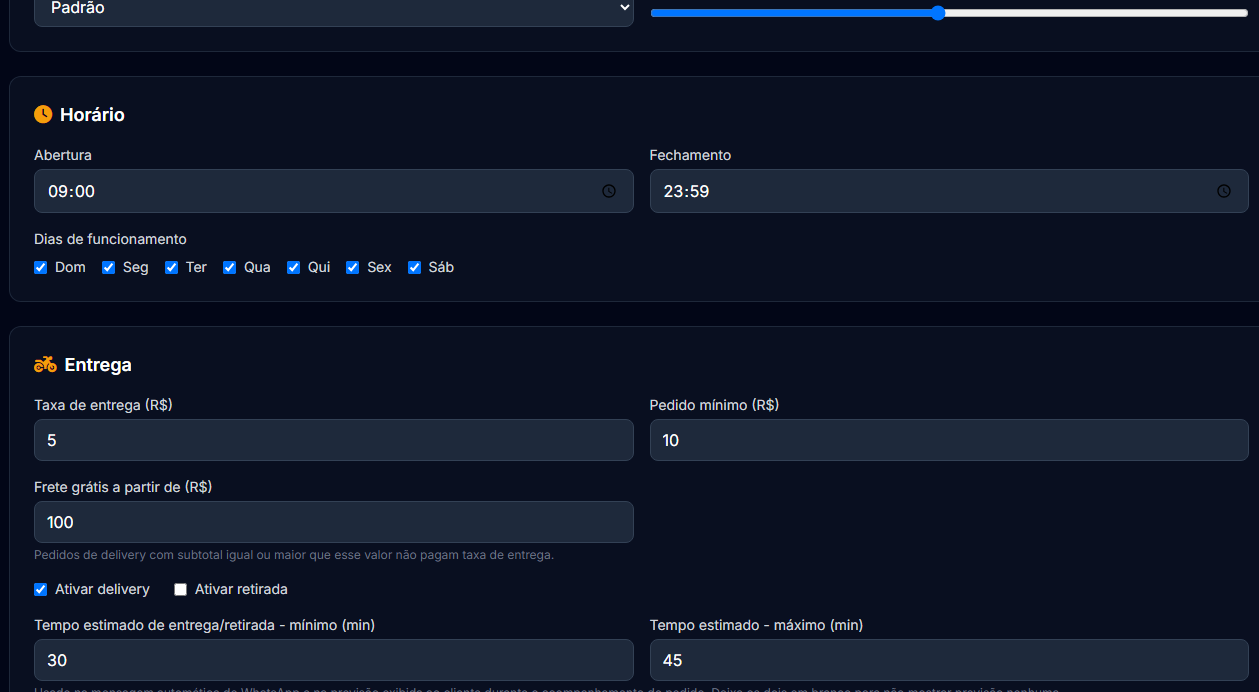Click the blue slider handle at top
Image resolution: width=1259 pixels, height=692 pixels.
click(x=937, y=13)
